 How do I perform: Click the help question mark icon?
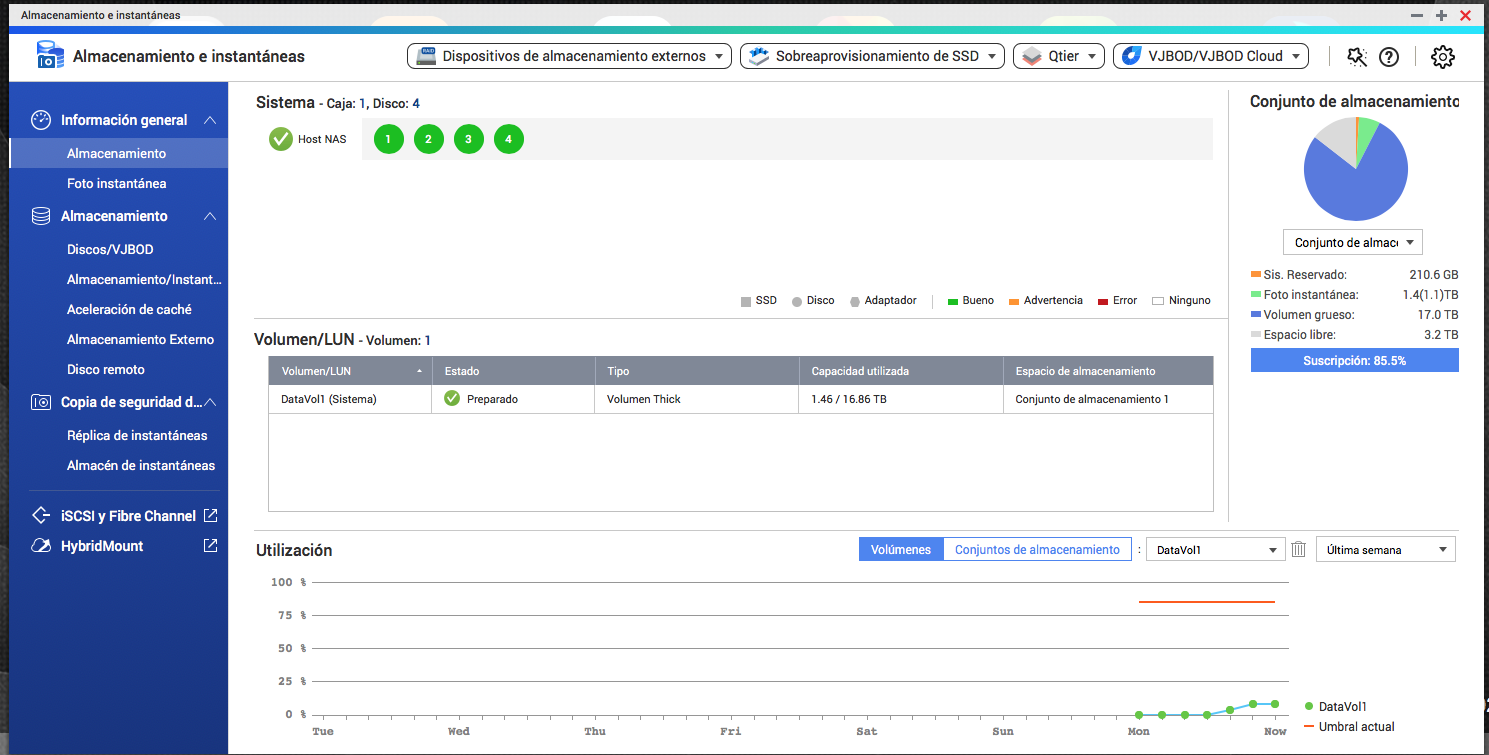pos(1388,57)
